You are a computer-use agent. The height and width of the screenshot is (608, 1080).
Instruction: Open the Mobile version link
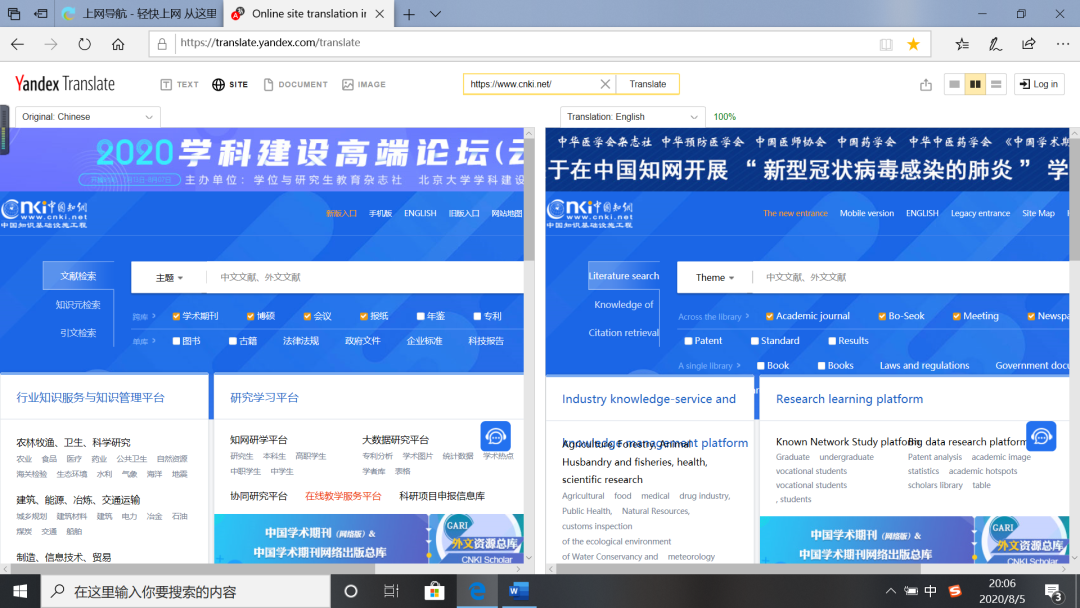click(x=866, y=213)
